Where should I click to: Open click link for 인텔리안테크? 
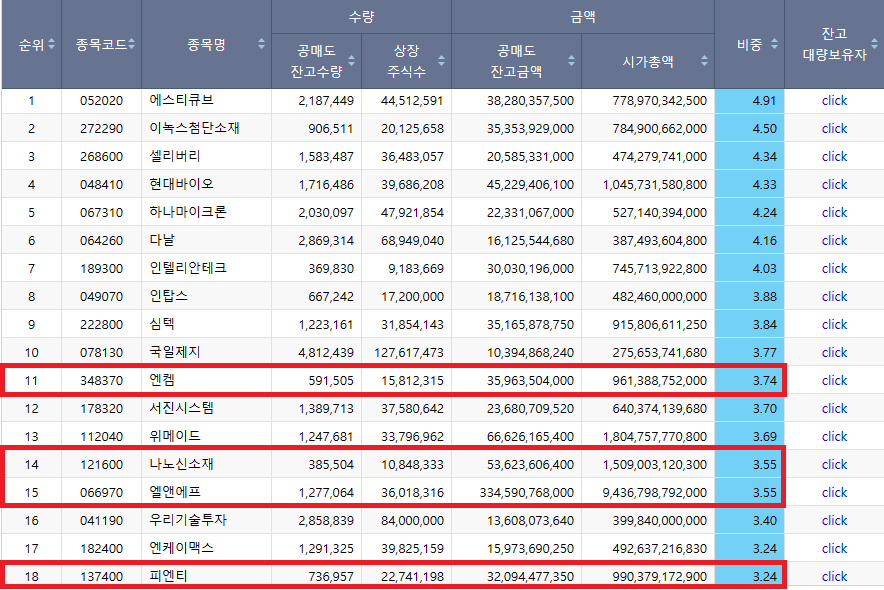point(834,269)
